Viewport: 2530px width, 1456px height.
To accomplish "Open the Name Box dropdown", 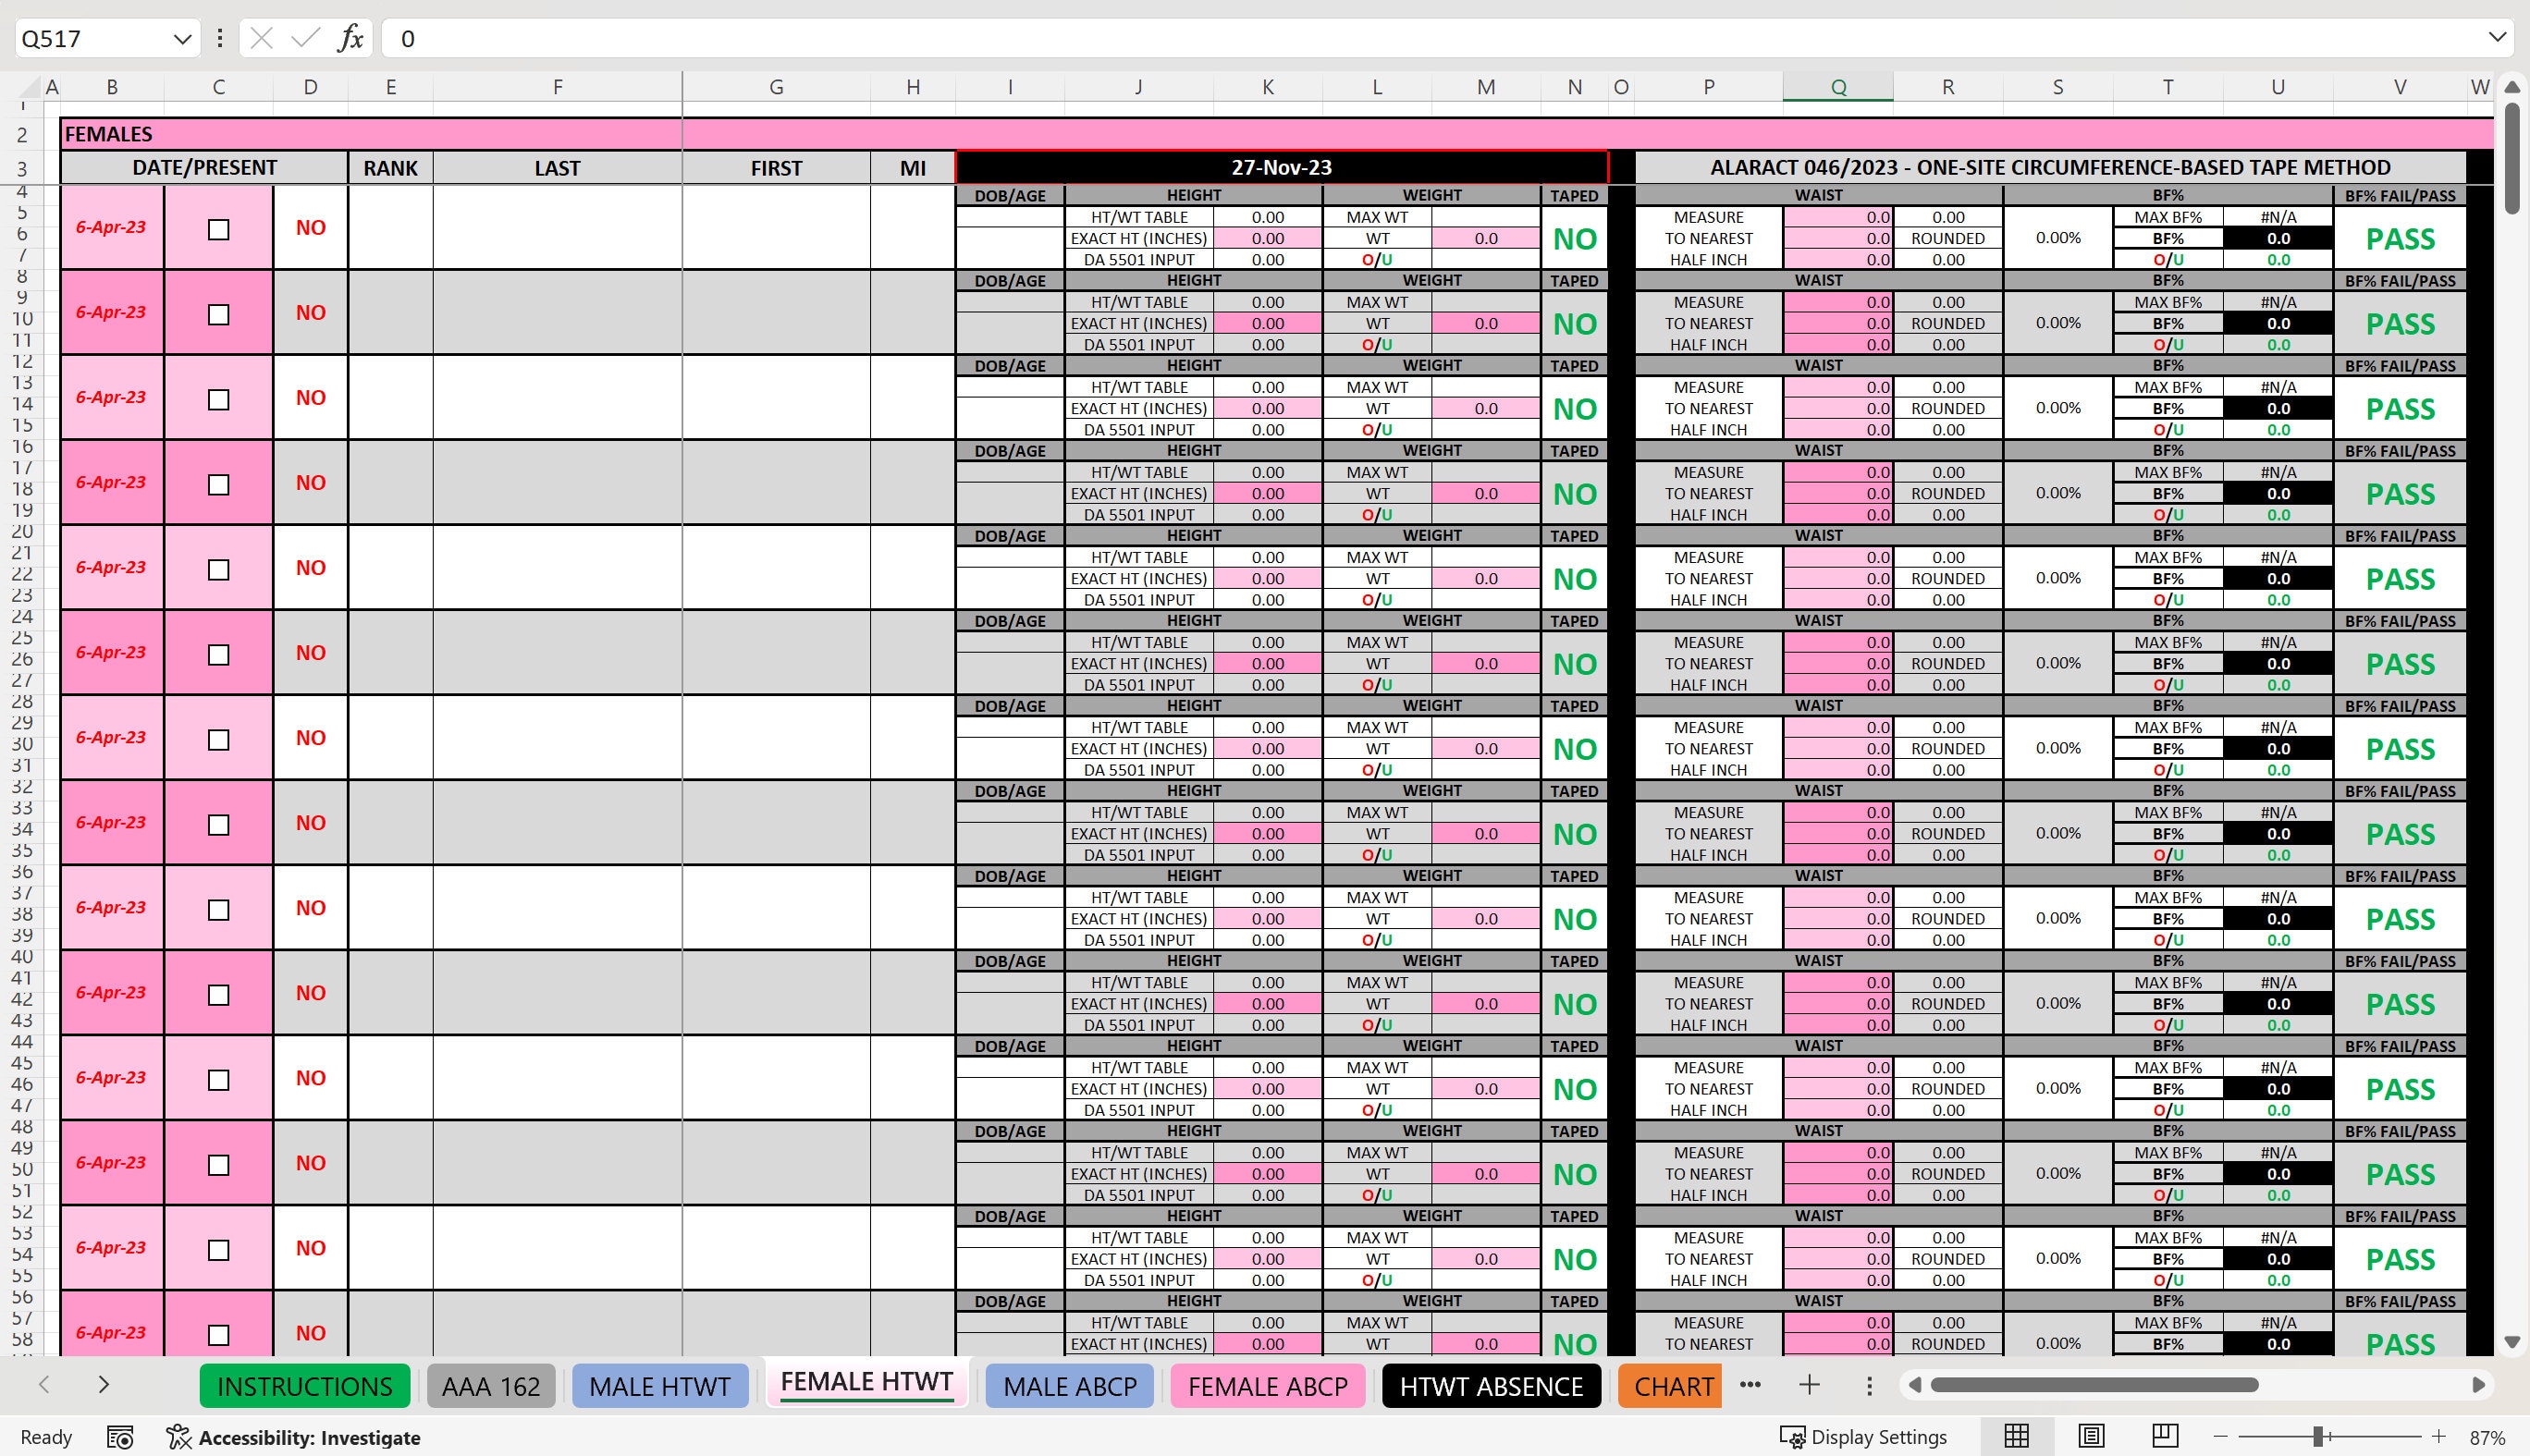I will click(x=182, y=38).
